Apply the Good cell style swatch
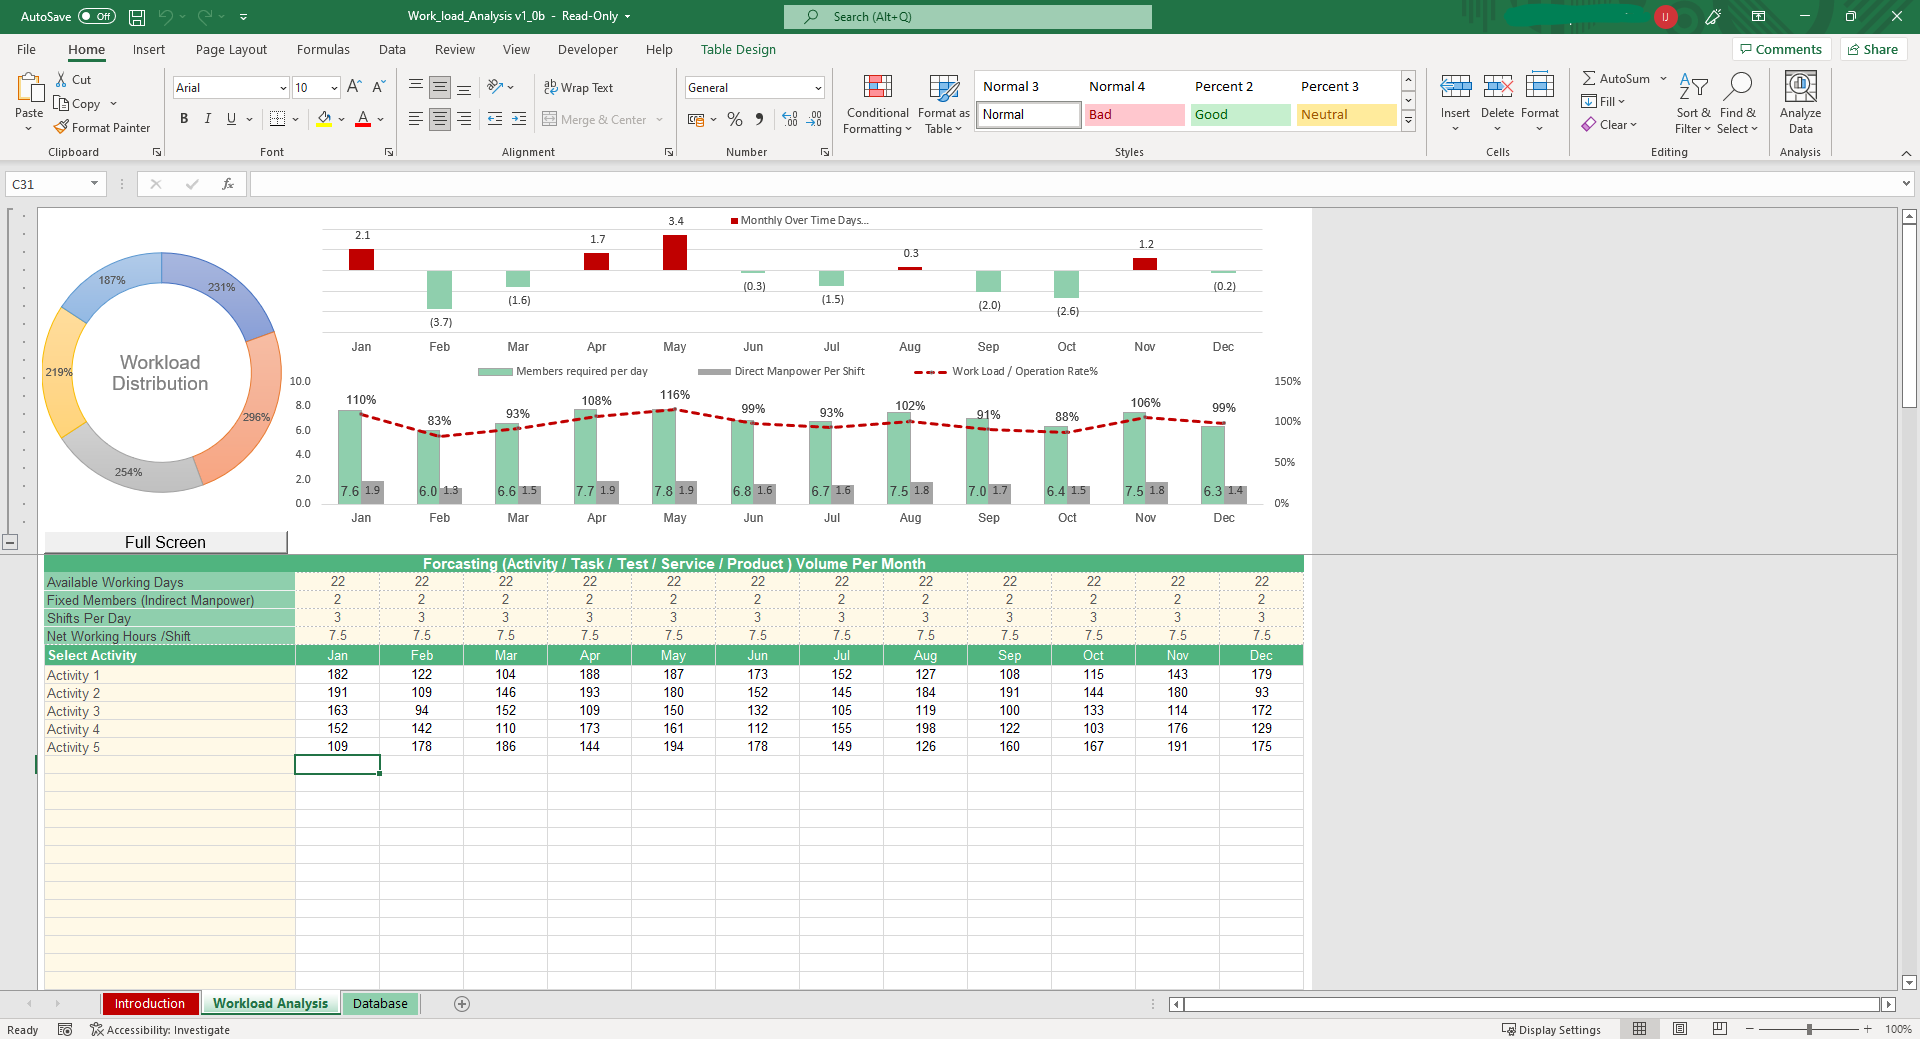This screenshot has width=1920, height=1039. tap(1240, 115)
